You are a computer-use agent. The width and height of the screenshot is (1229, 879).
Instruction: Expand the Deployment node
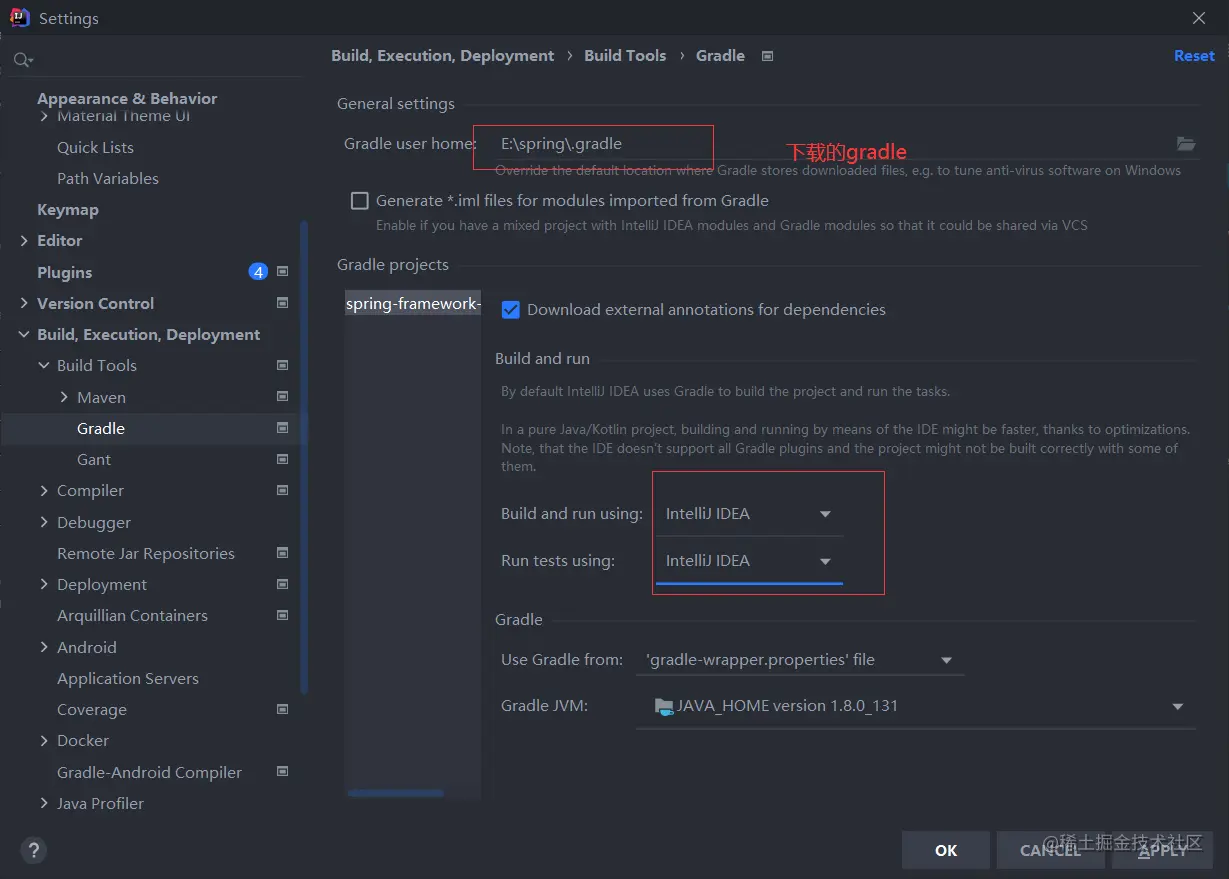point(44,584)
